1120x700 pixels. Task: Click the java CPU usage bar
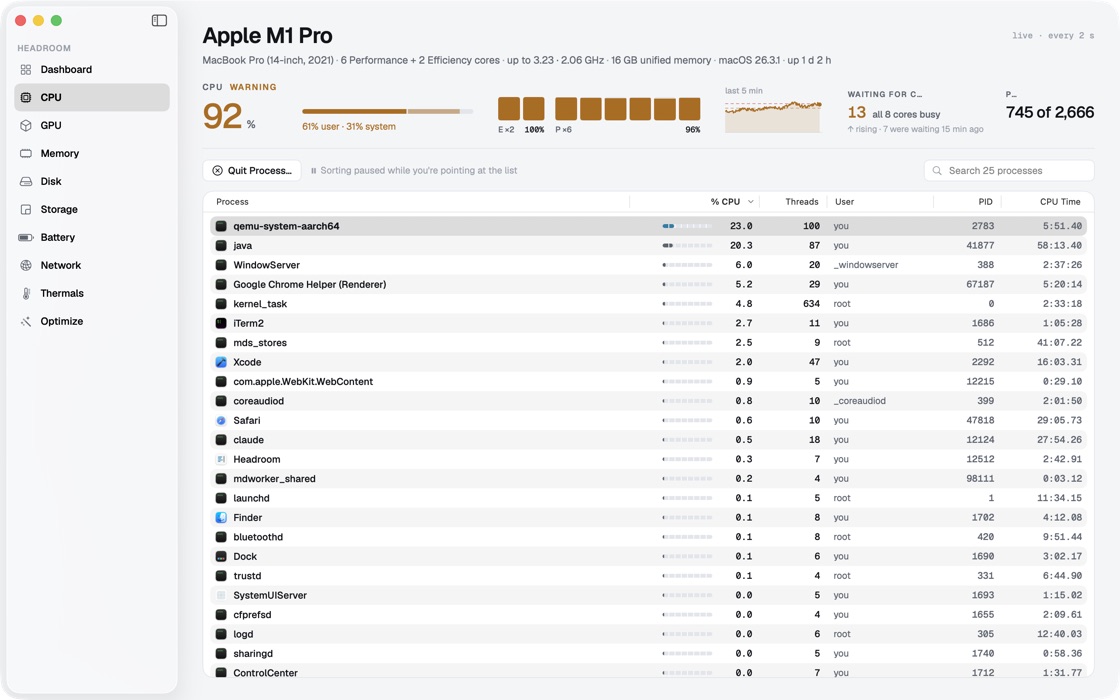click(687, 245)
